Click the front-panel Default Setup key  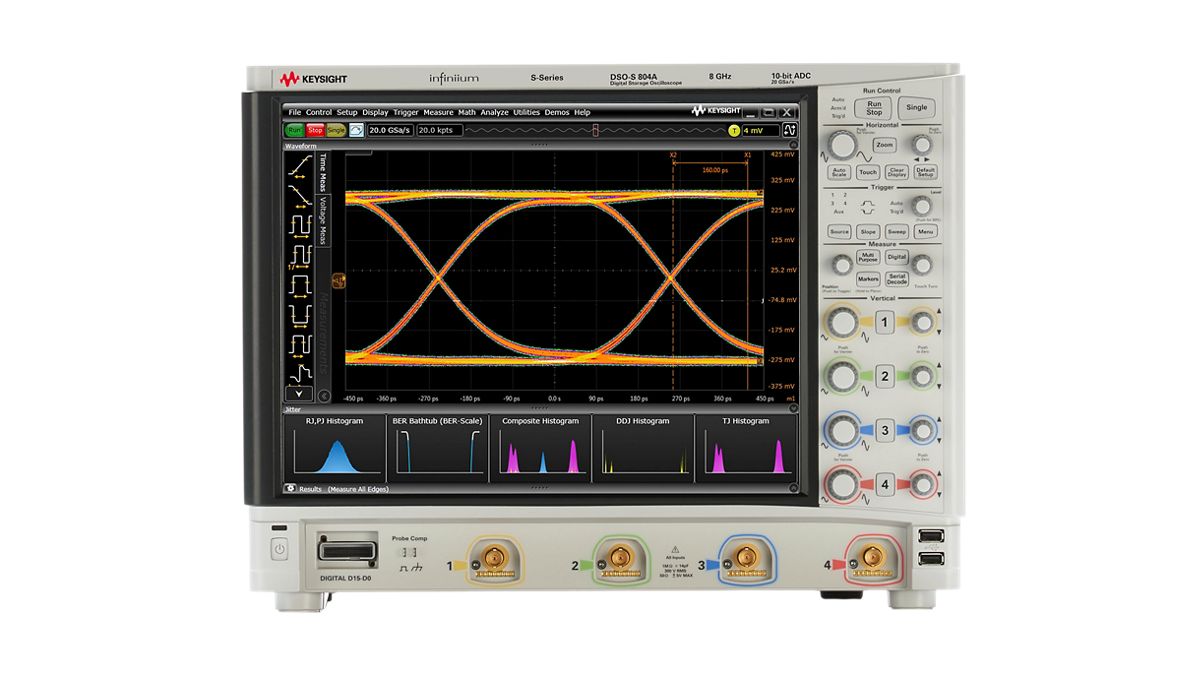(926, 172)
